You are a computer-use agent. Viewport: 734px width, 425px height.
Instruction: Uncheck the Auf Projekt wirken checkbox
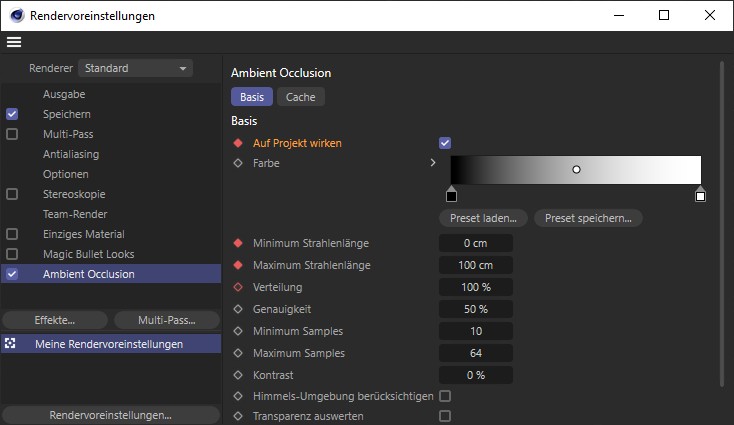[x=445, y=143]
